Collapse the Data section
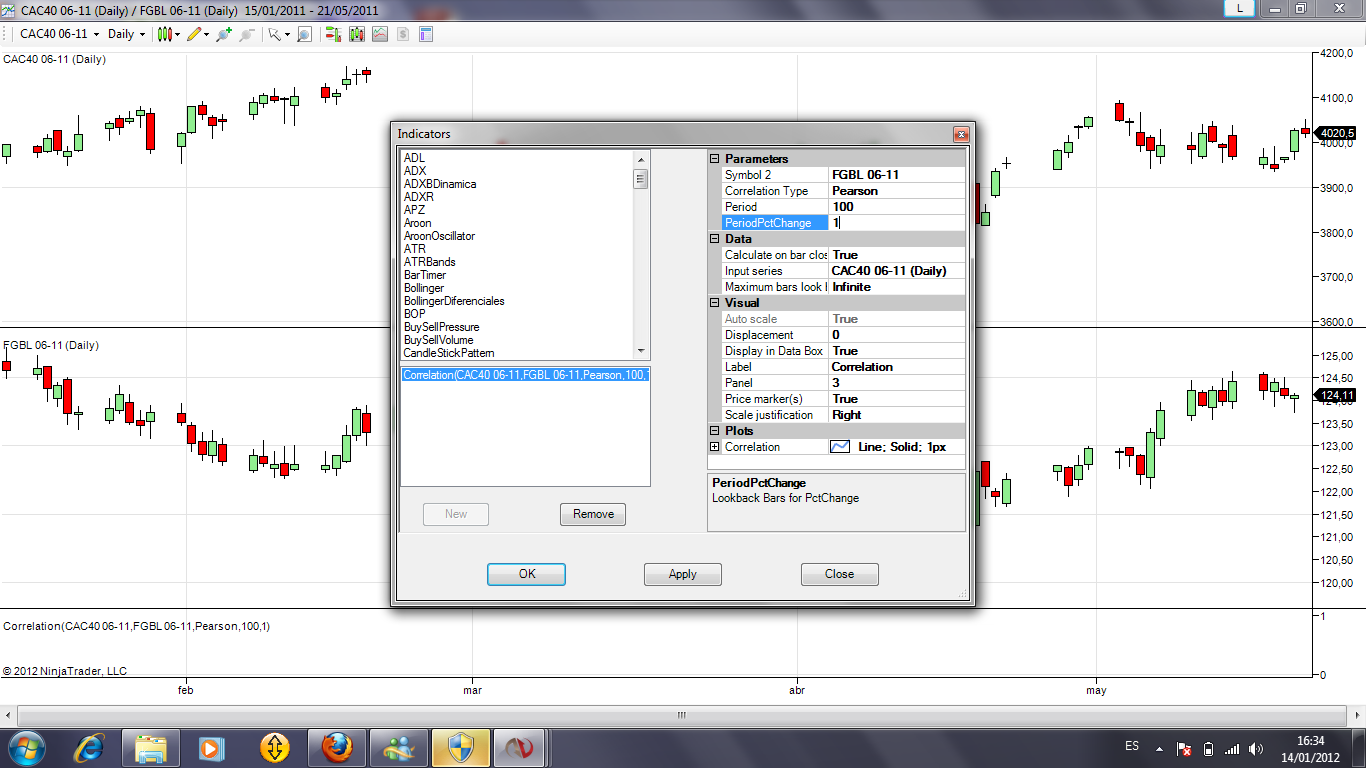 715,239
